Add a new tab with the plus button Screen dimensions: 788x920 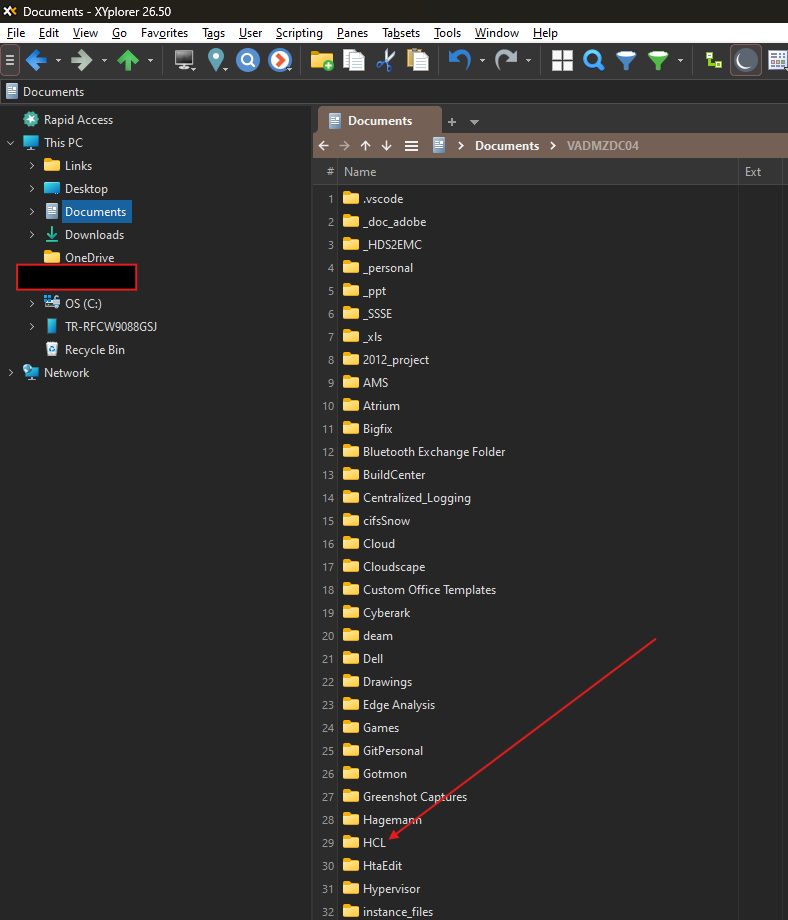[451, 122]
